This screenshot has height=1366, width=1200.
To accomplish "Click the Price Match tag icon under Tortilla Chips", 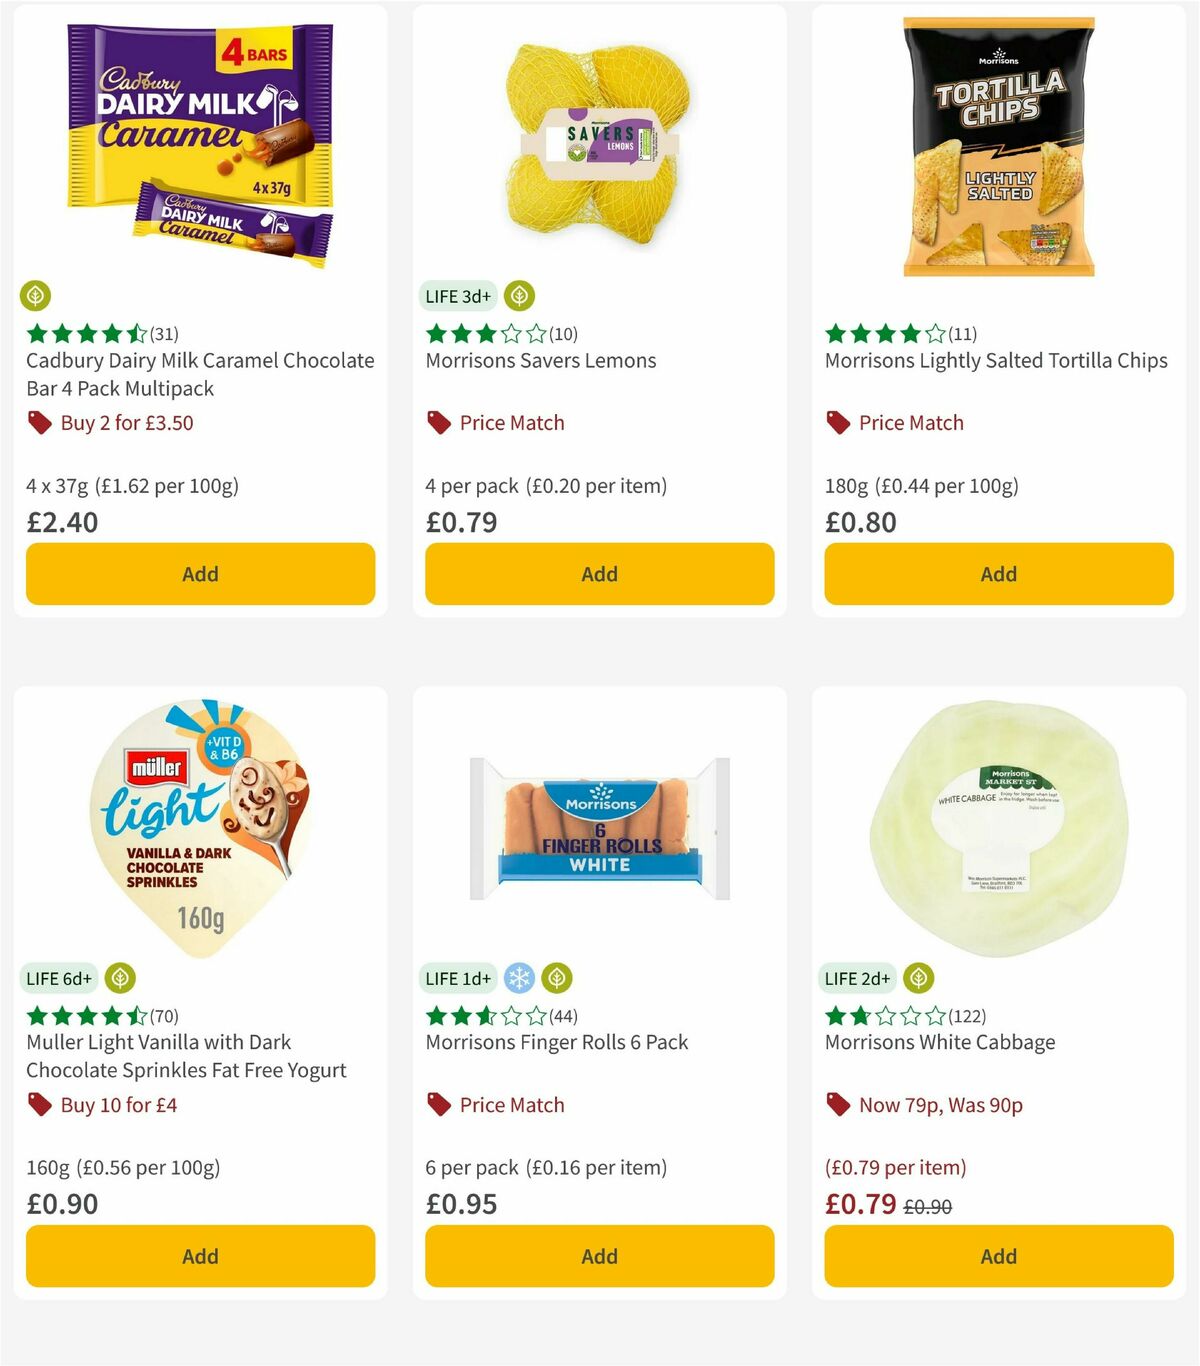I will point(838,423).
